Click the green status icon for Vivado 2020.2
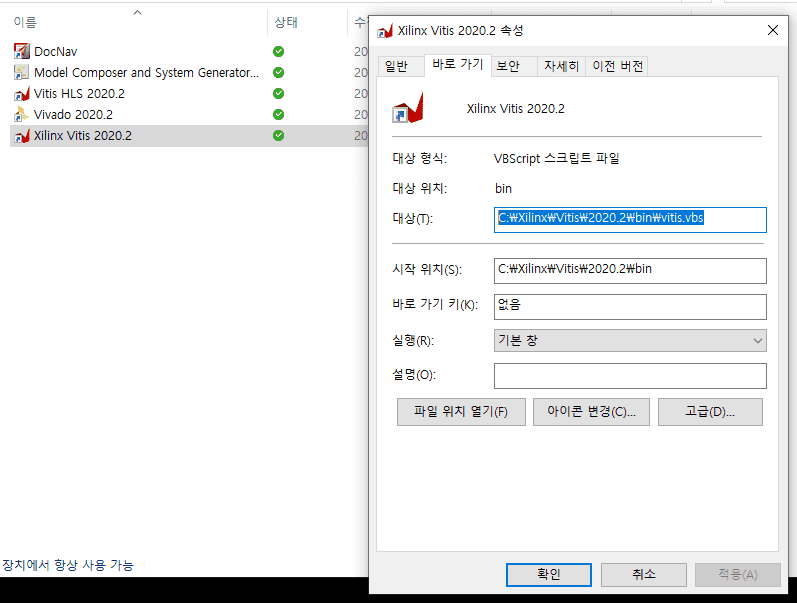 pyautogui.click(x=279, y=114)
